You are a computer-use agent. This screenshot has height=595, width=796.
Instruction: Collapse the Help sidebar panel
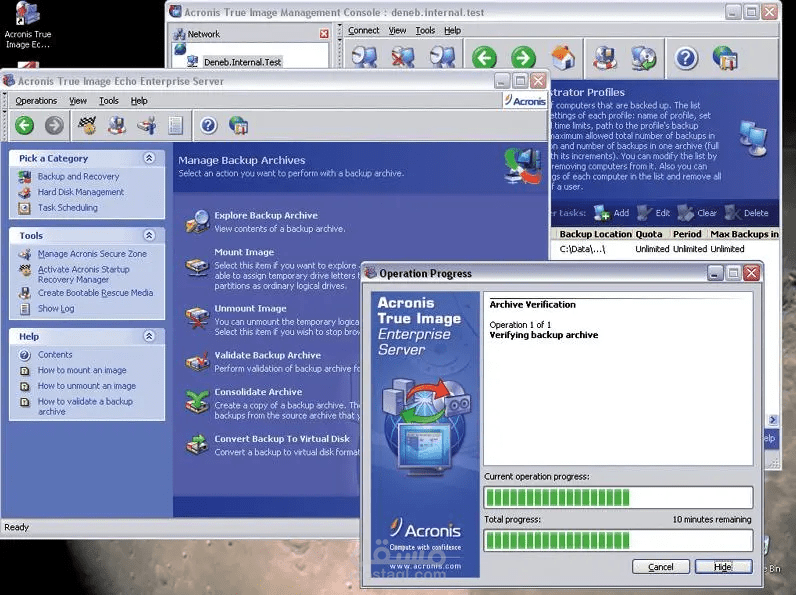[x=149, y=336]
